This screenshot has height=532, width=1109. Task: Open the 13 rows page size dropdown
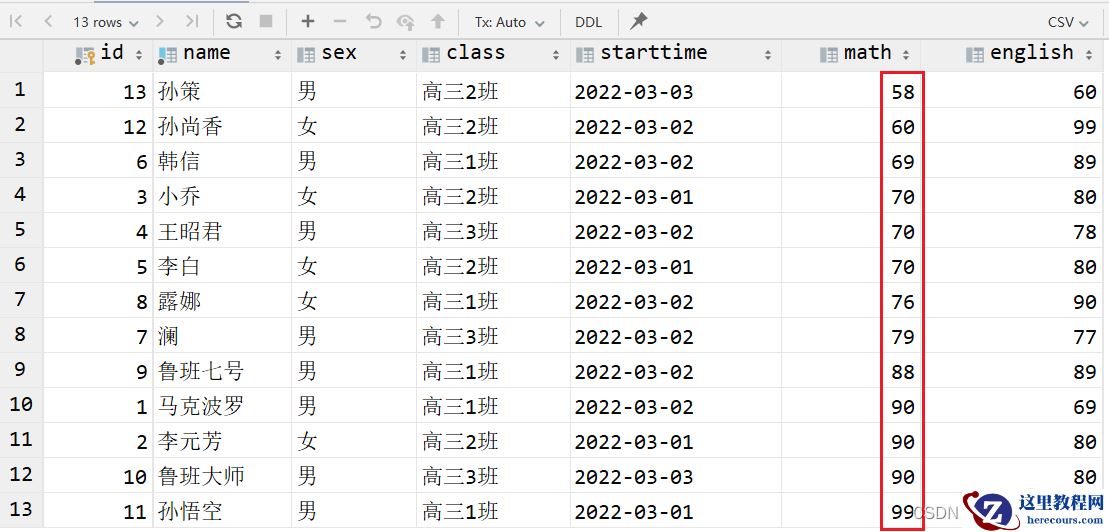click(x=105, y=21)
